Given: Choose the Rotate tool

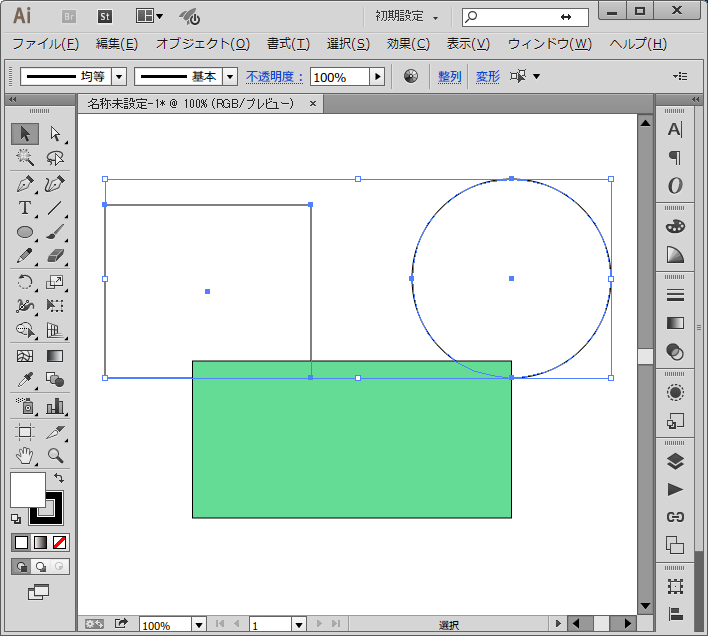Looking at the screenshot, I should pyautogui.click(x=25, y=282).
